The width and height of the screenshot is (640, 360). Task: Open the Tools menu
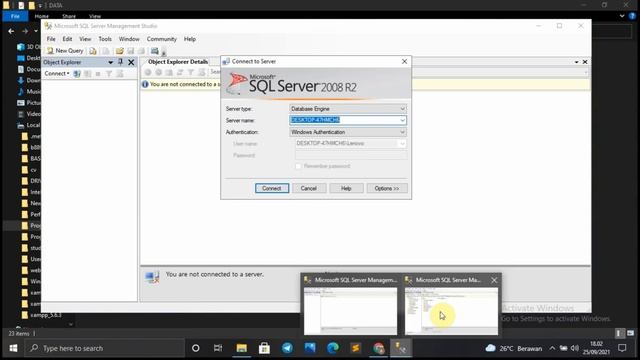tap(105, 39)
